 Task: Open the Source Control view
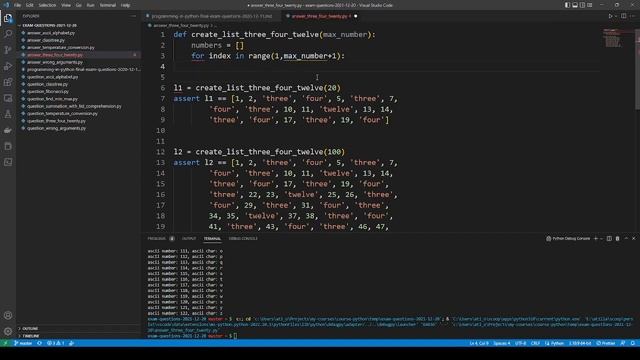[x=8, y=50]
